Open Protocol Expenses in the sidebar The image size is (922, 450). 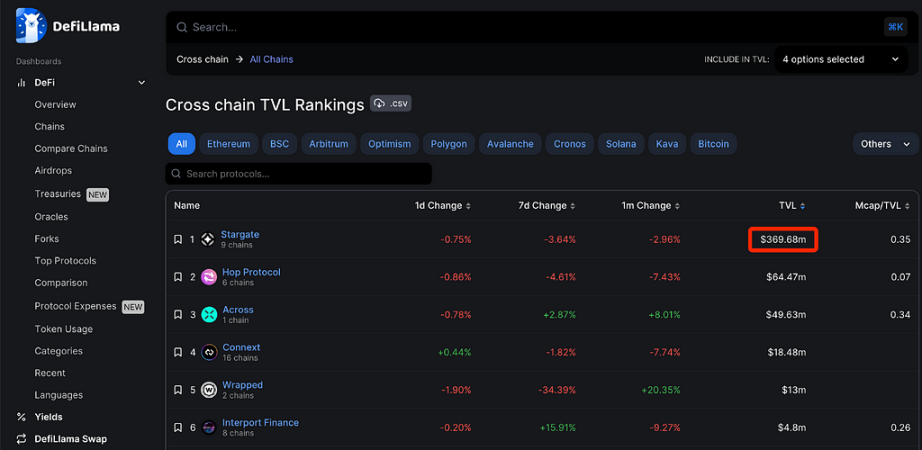[x=75, y=306]
